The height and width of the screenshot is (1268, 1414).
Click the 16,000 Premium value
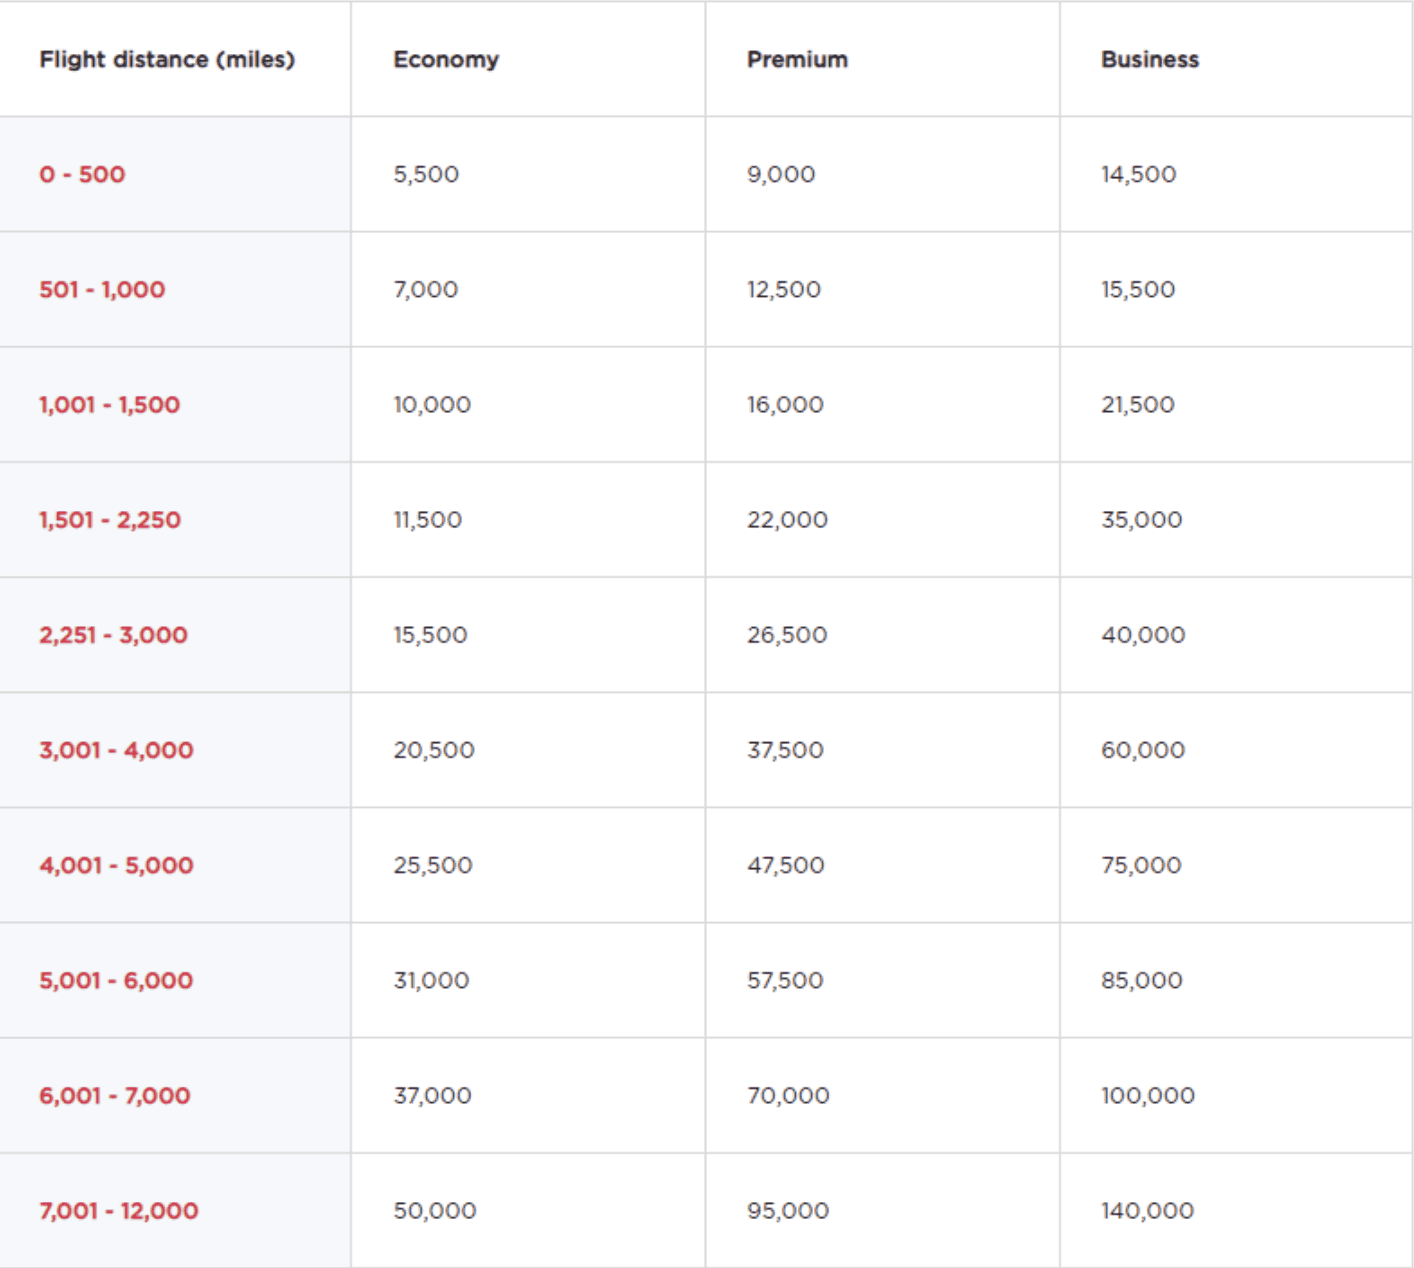785,405
